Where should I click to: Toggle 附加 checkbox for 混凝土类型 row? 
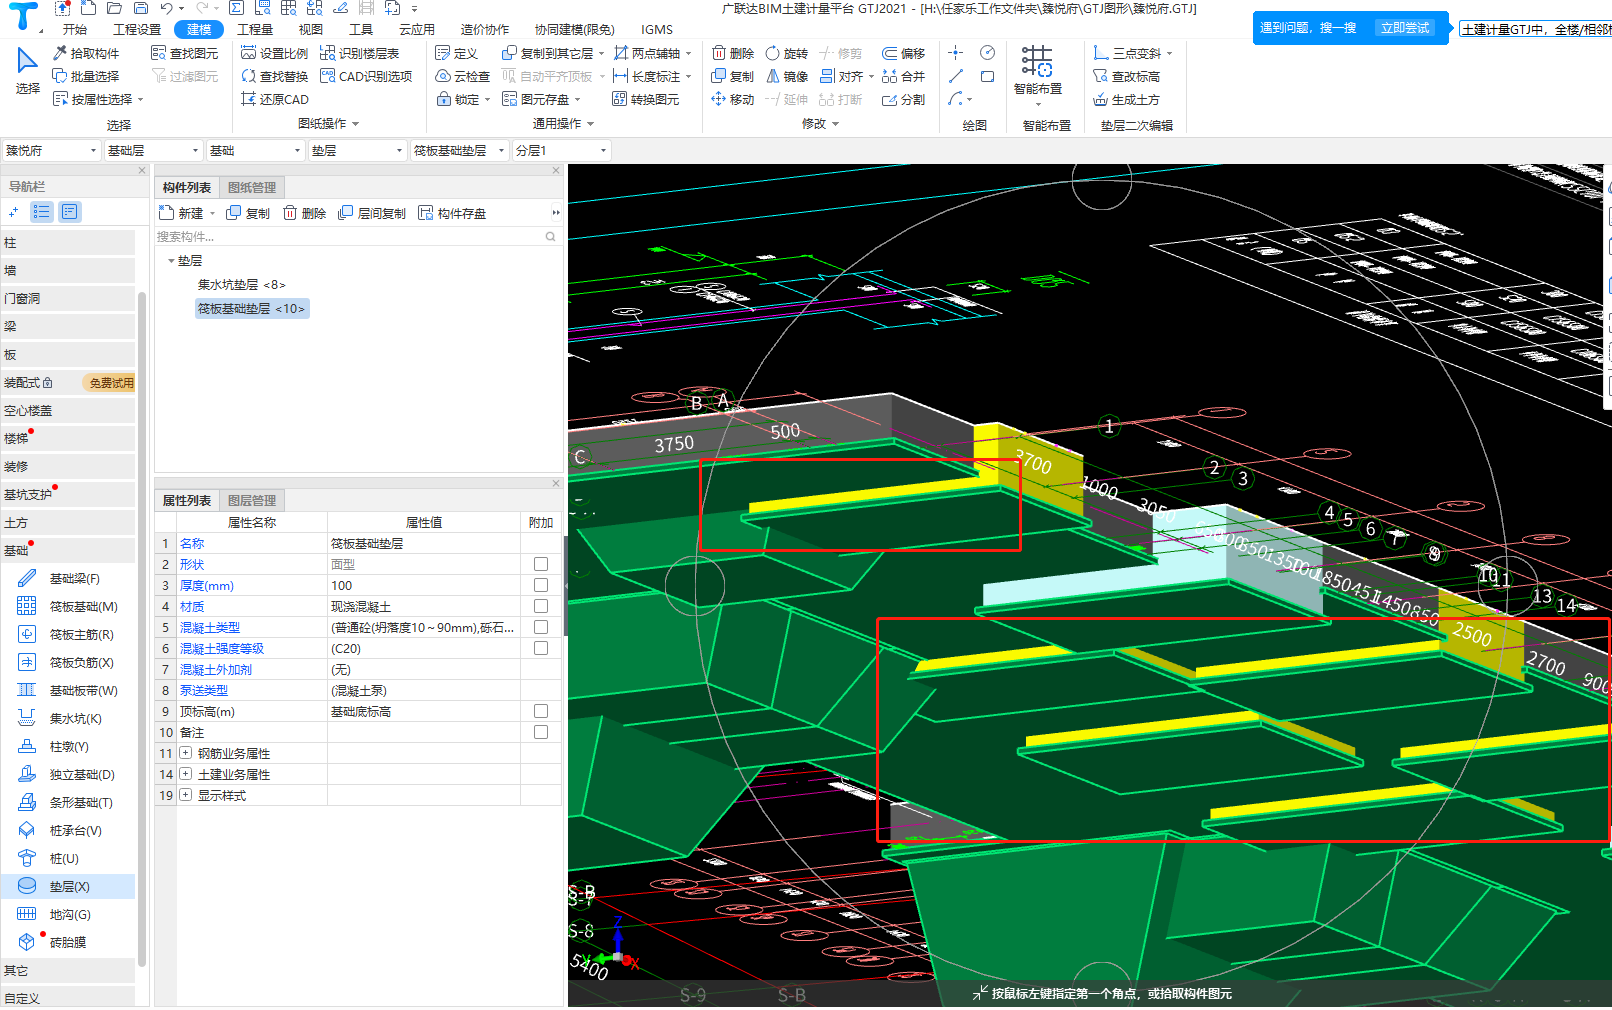(541, 627)
